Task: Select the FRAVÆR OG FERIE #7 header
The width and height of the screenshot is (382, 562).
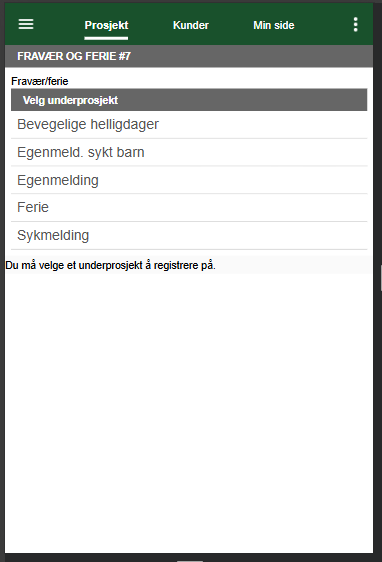Action: coord(189,56)
